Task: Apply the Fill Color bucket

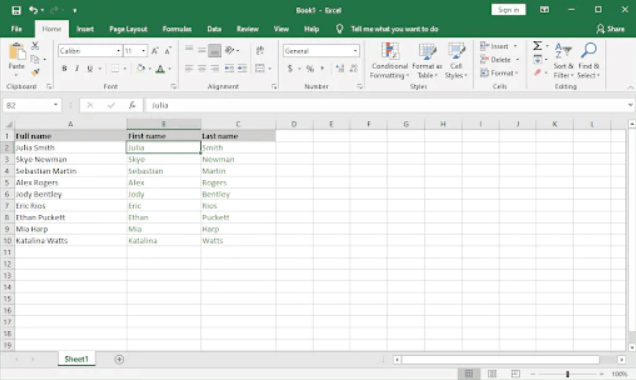Action: point(141,69)
